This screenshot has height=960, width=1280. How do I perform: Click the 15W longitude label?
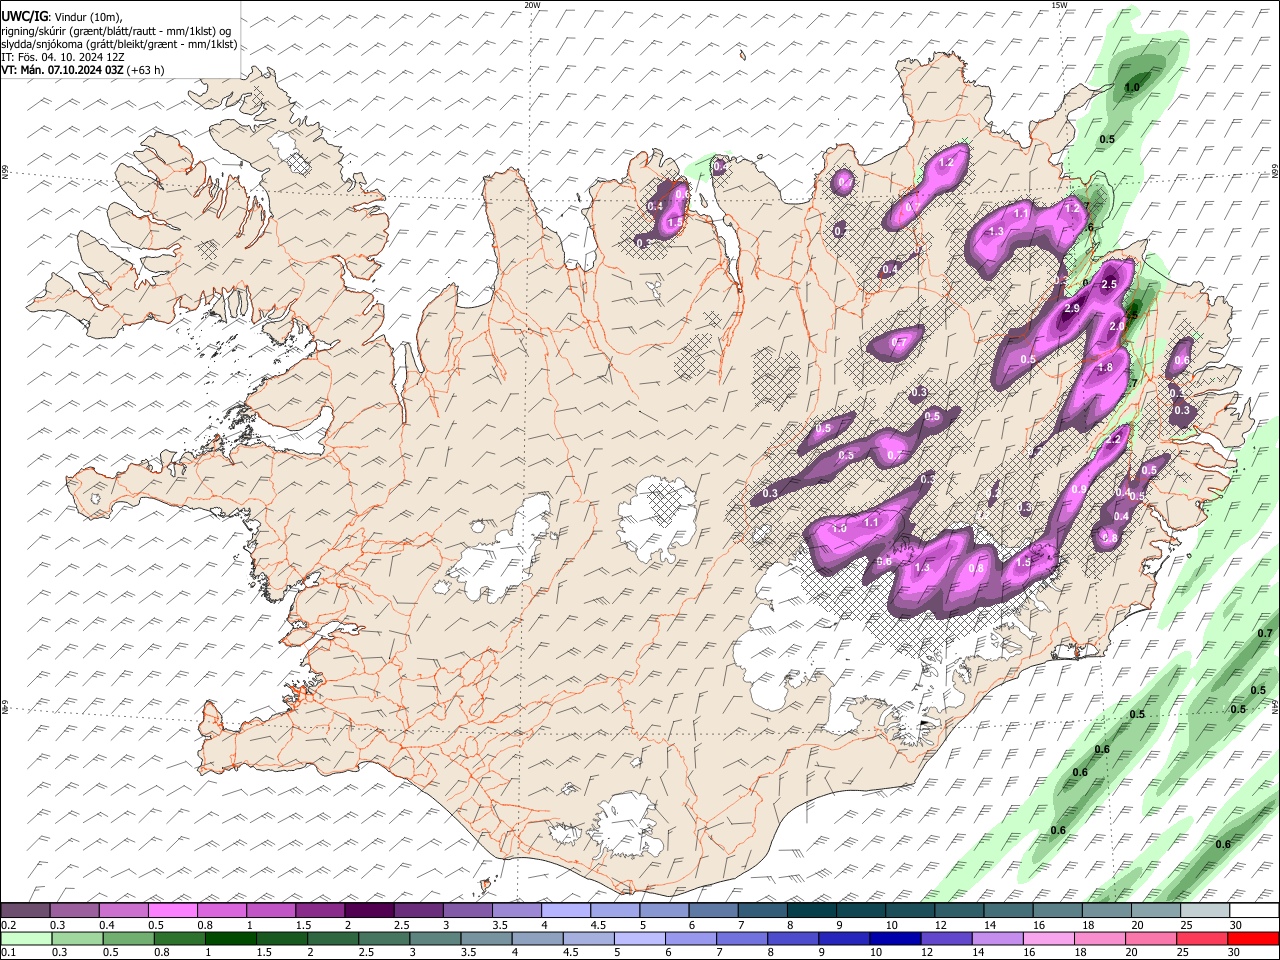[x=1059, y=5]
